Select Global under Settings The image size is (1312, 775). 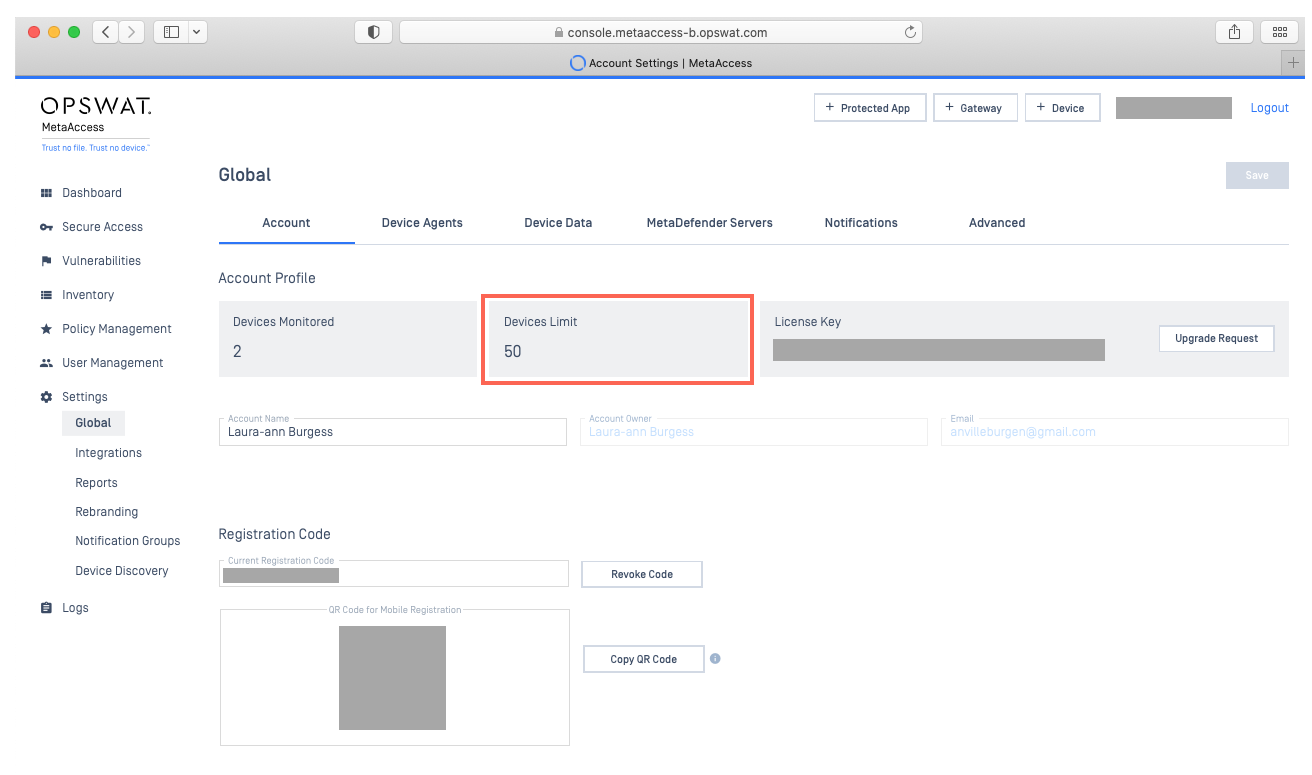click(93, 423)
